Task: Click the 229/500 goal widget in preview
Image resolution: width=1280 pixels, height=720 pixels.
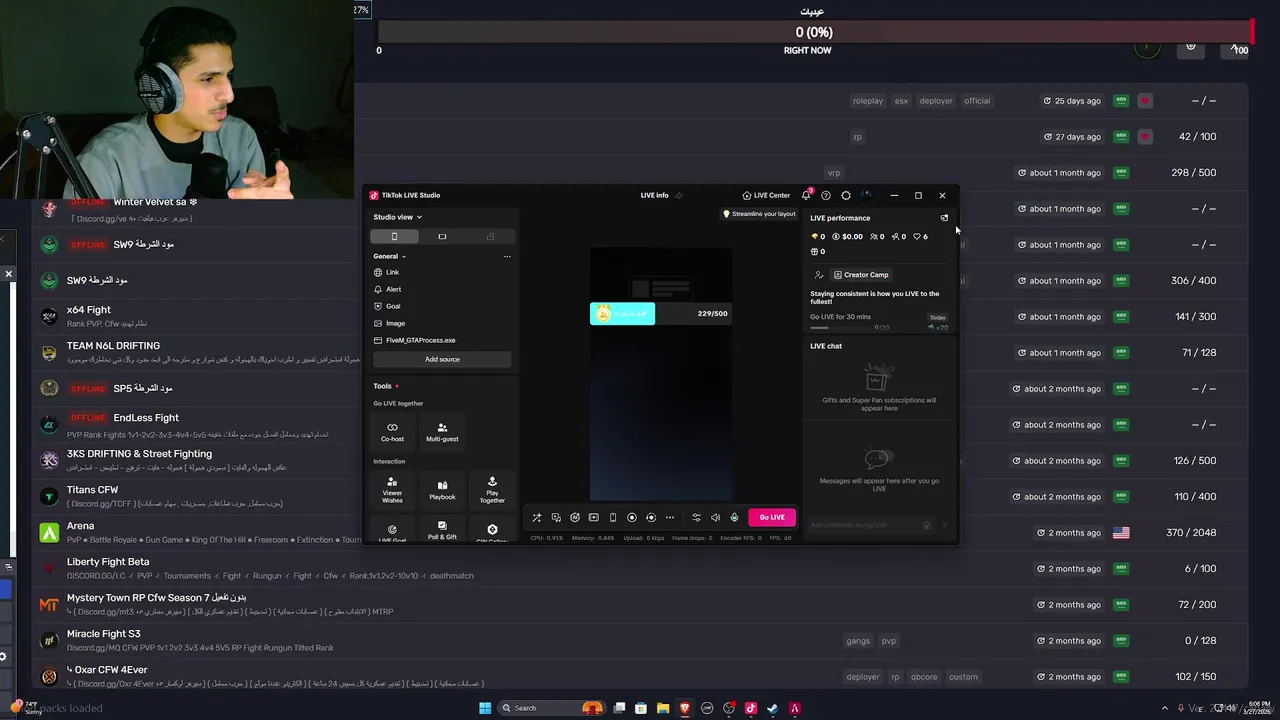Action: 660,313
